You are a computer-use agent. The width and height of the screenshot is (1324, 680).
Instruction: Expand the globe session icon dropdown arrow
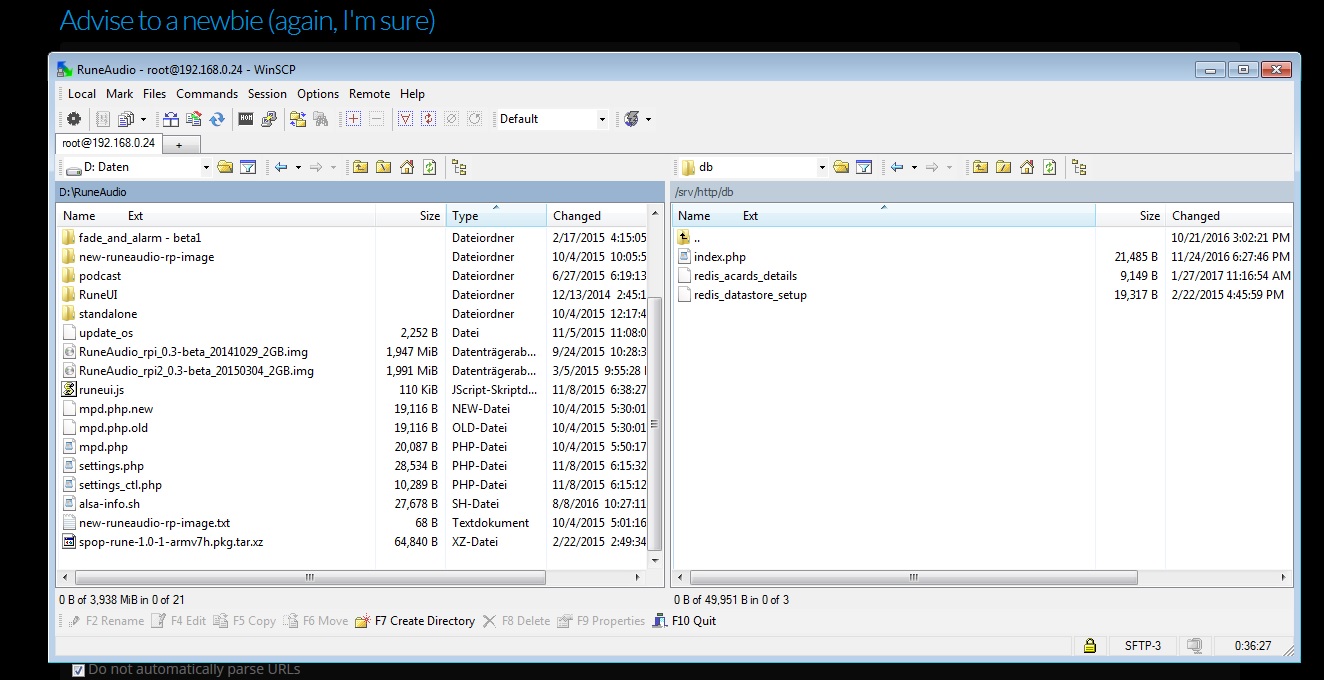click(x=648, y=119)
